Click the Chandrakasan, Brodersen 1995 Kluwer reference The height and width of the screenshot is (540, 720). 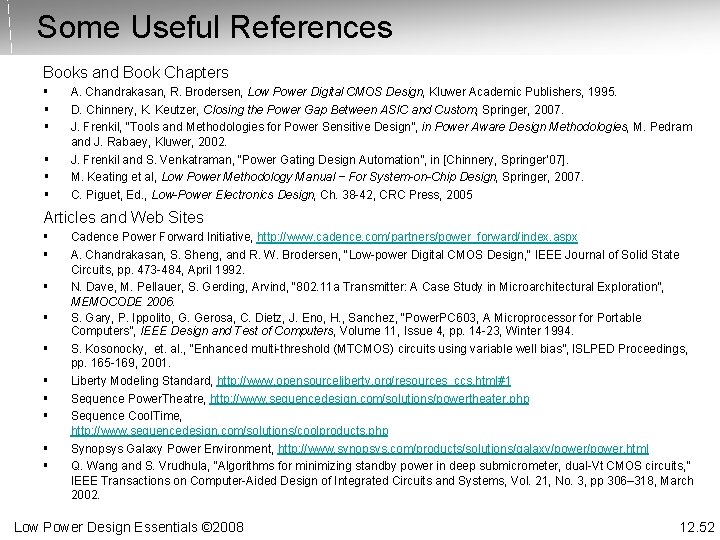[x=343, y=92]
